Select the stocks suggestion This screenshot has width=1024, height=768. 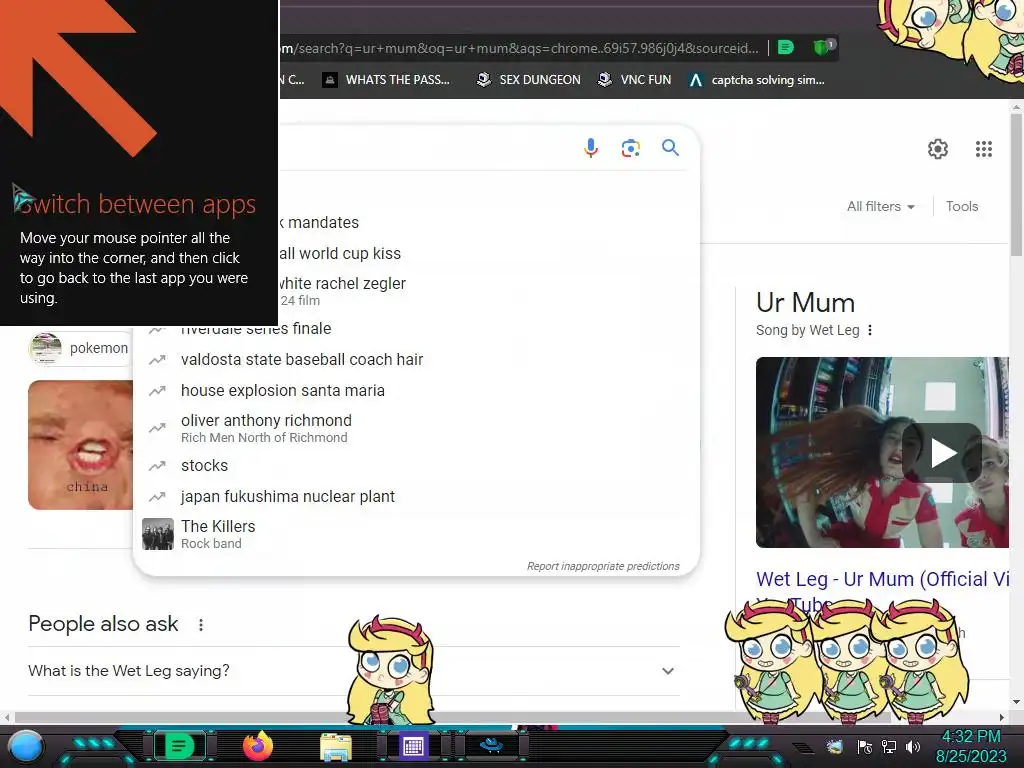coord(416,466)
